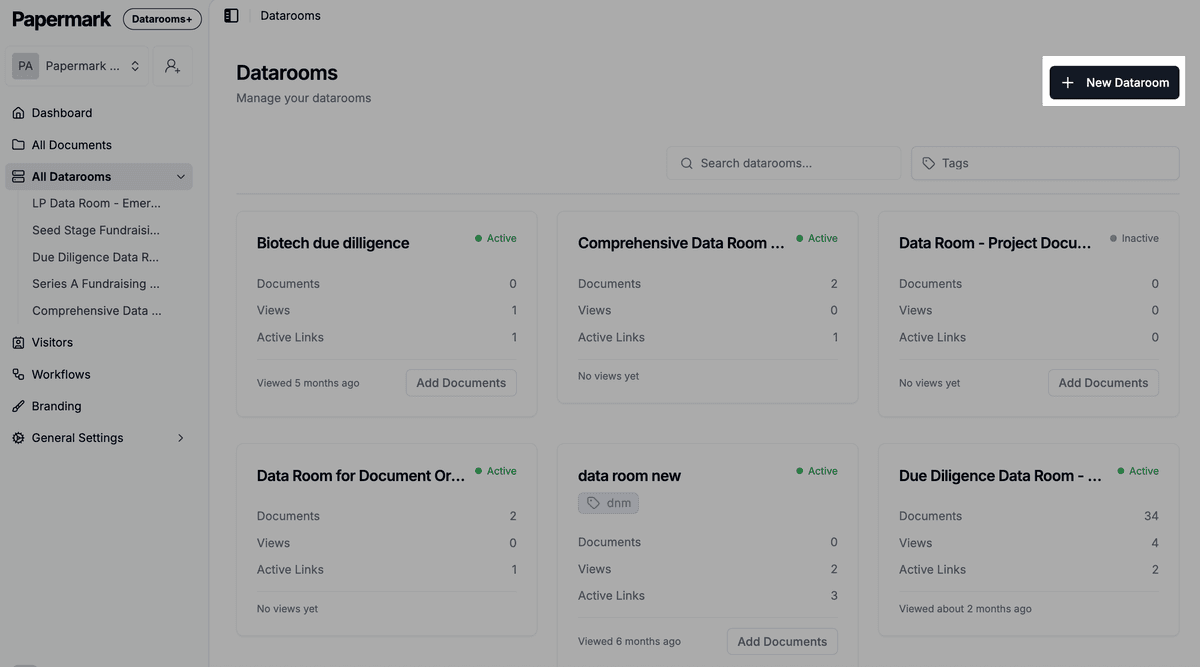1200x667 pixels.
Task: Click "Viewed 5 months ago" text
Action: [x=308, y=383]
